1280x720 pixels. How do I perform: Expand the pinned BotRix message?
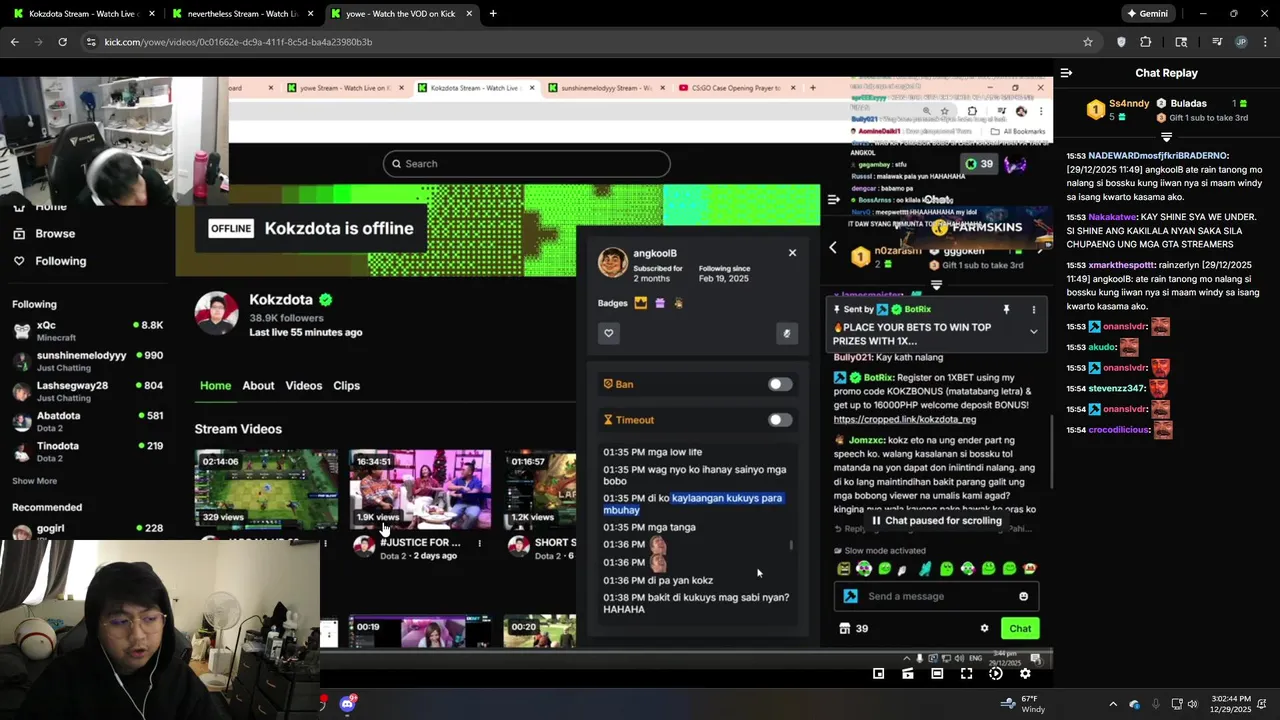click(x=1033, y=332)
